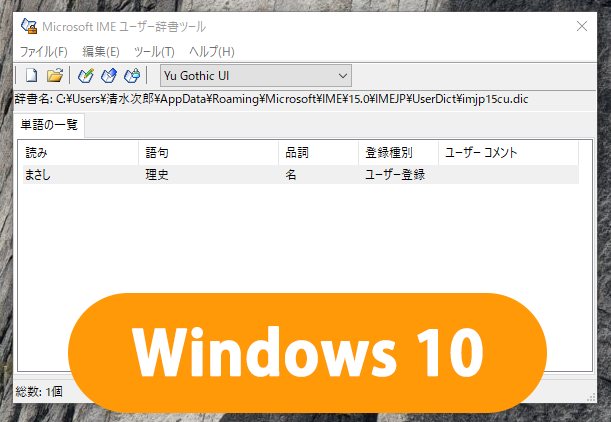Open the ヘルプ(H) menu
Screen dimensions: 611x422
212,51
